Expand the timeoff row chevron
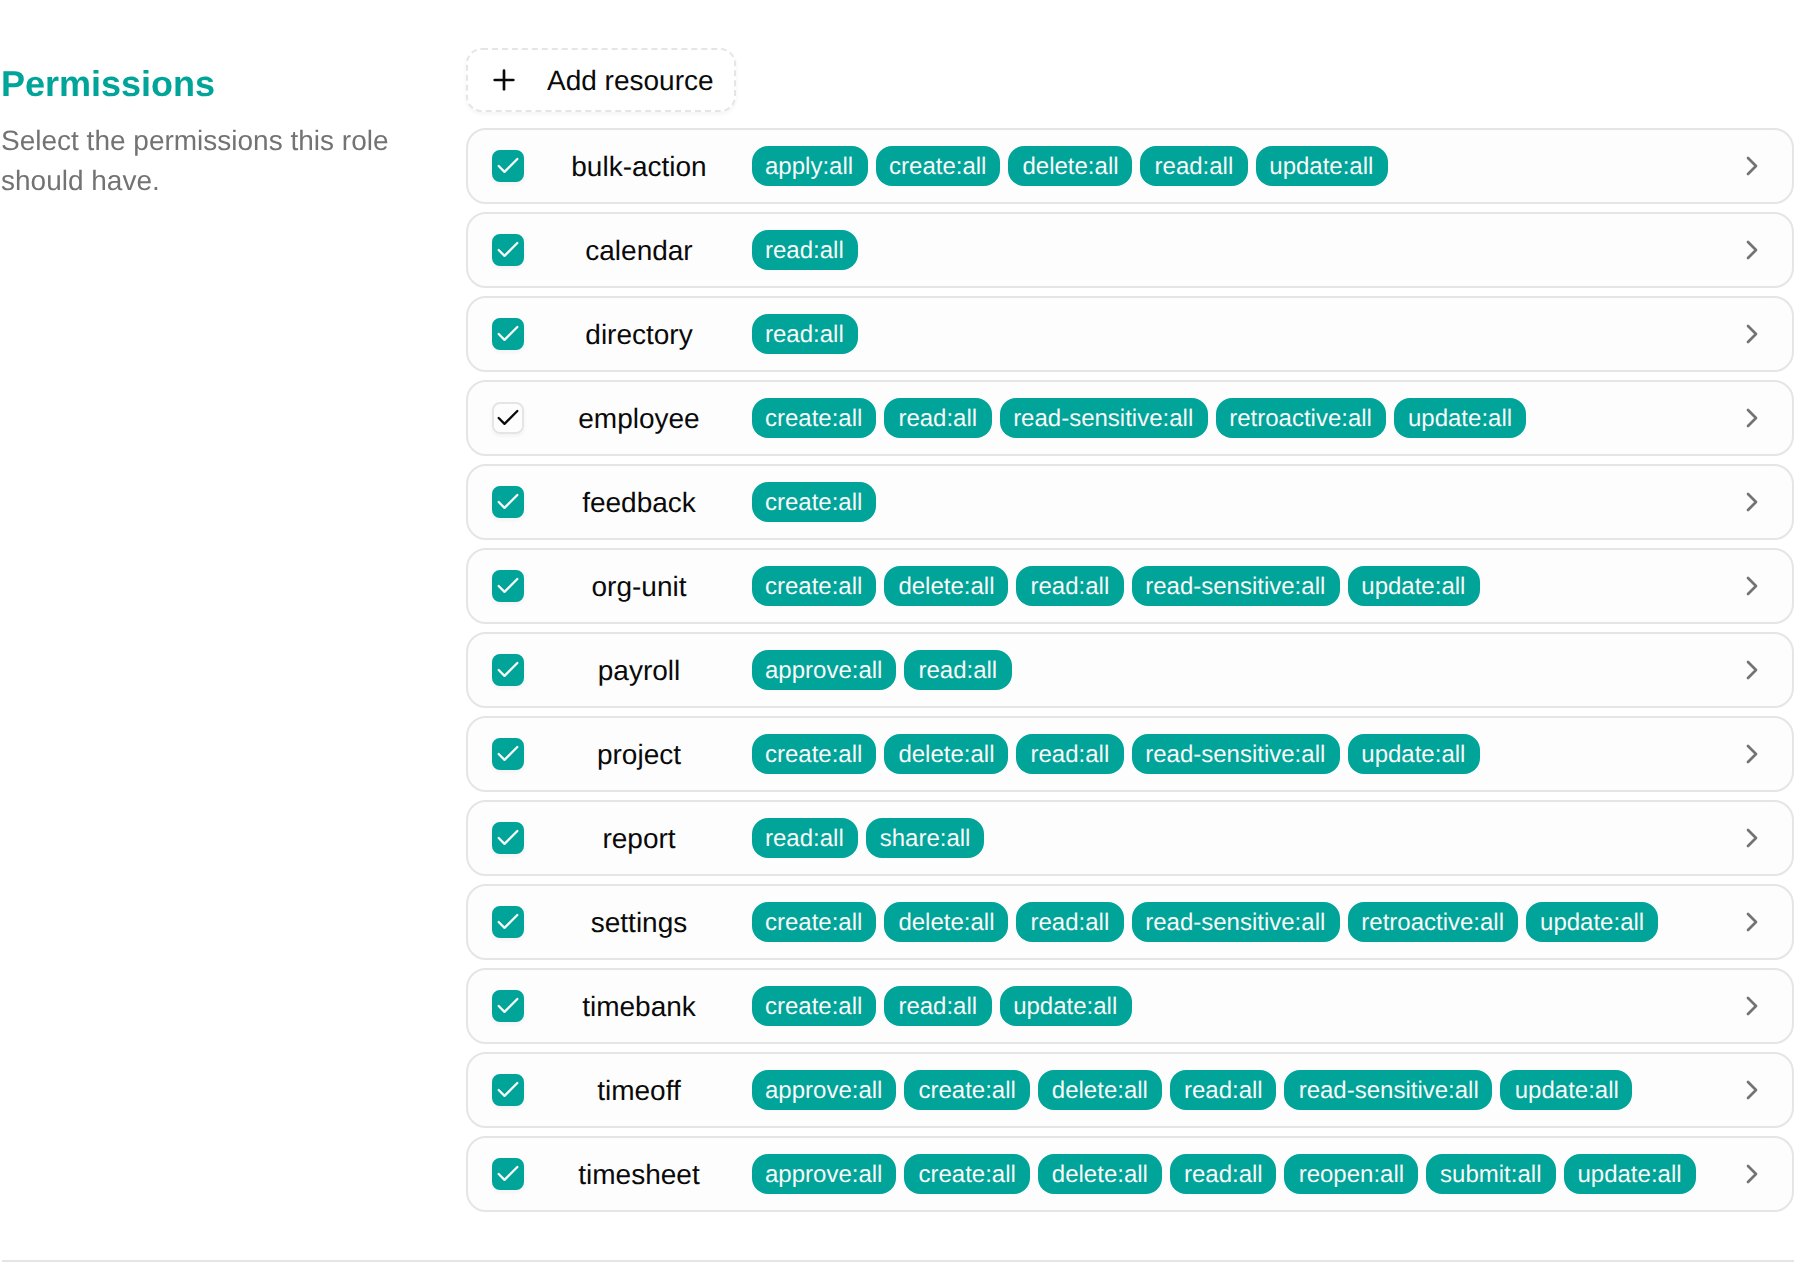 pyautogui.click(x=1751, y=1090)
